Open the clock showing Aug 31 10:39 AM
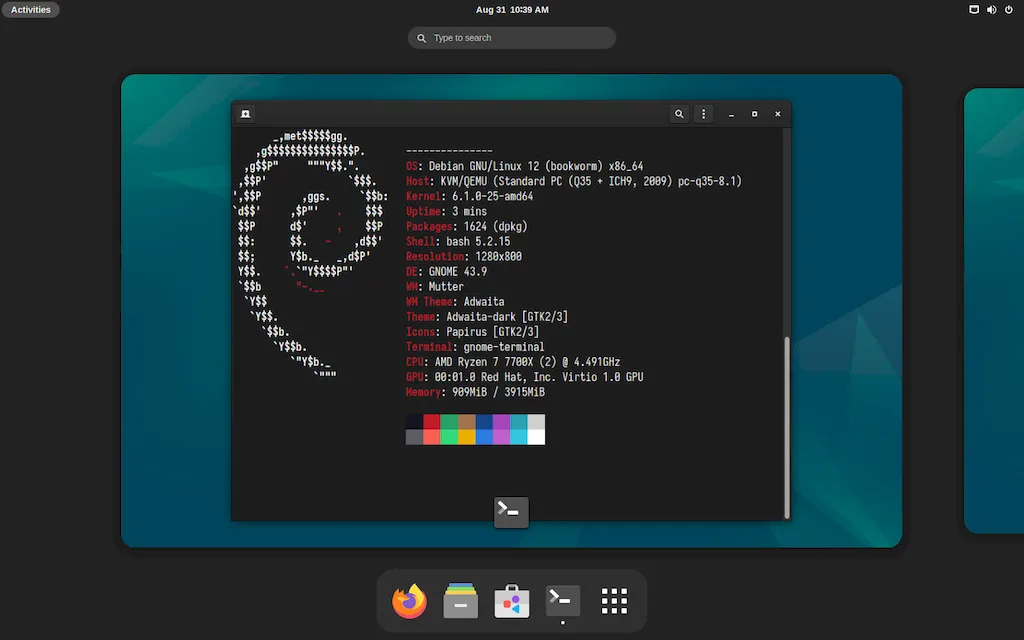Screen dimensions: 1024x640 tap(512, 10)
